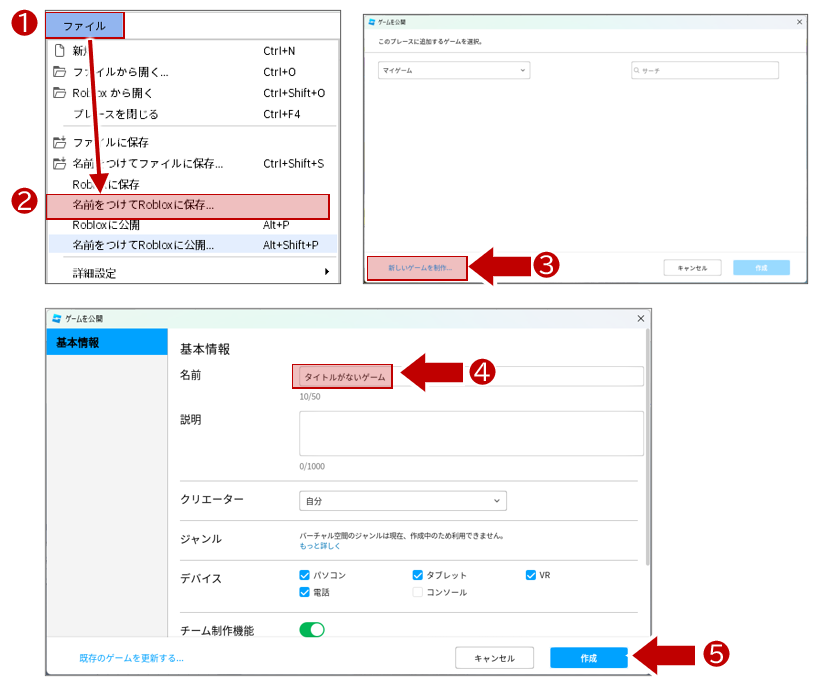Click the 名前 text field
This screenshot has width=817, height=683.
coord(471,376)
